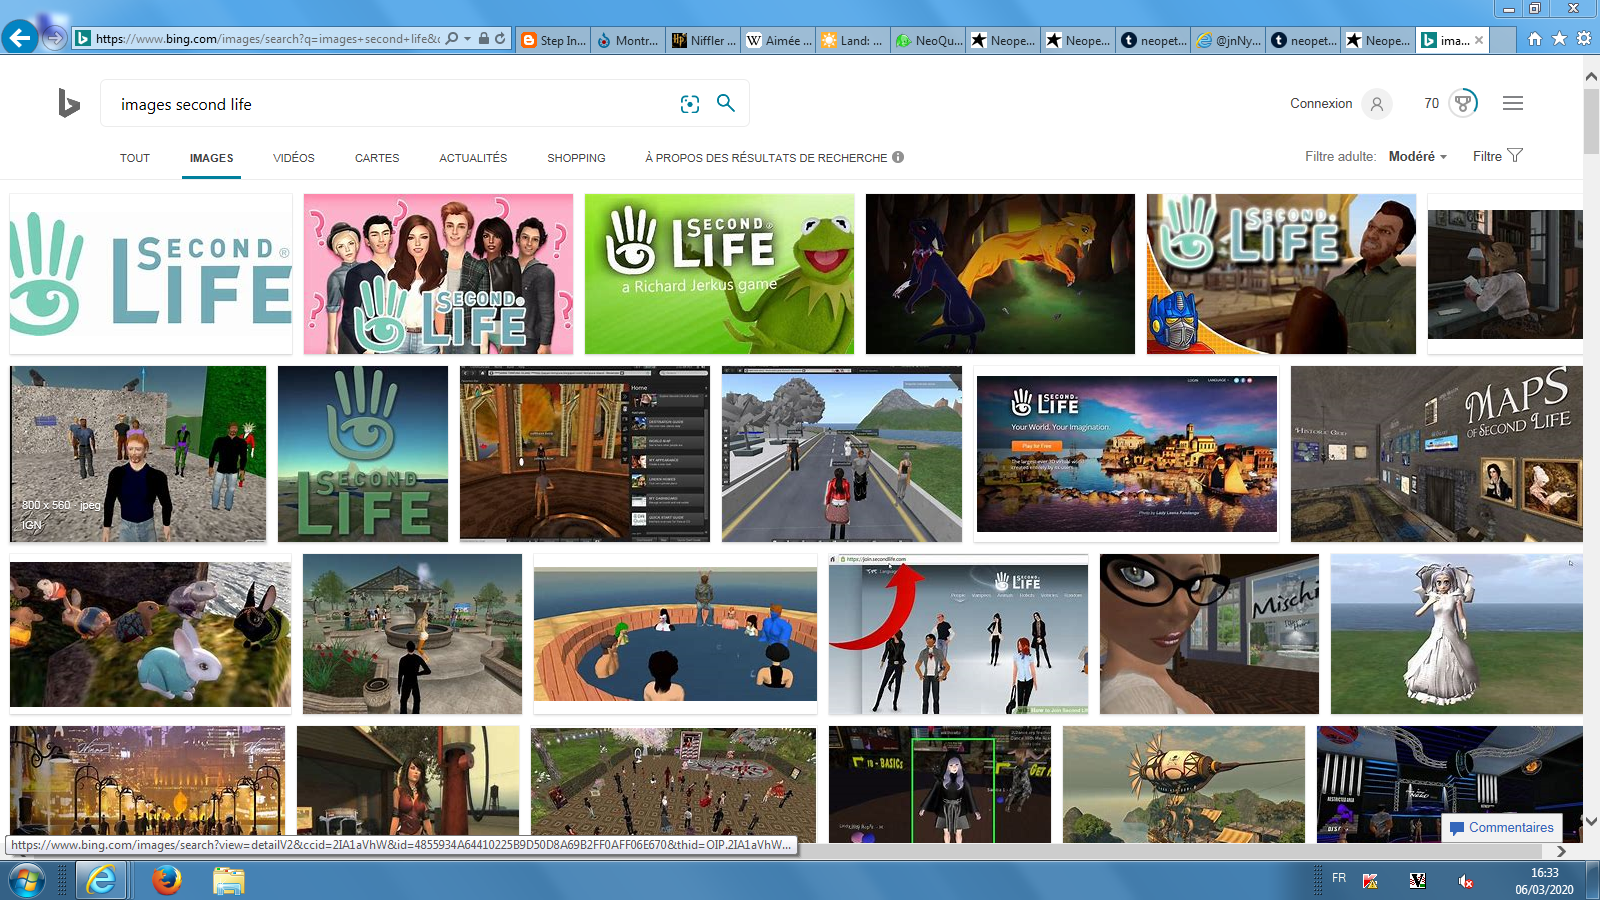The height and width of the screenshot is (900, 1600).
Task: Open Internet Explorer from the taskbar
Action: pyautogui.click(x=101, y=881)
